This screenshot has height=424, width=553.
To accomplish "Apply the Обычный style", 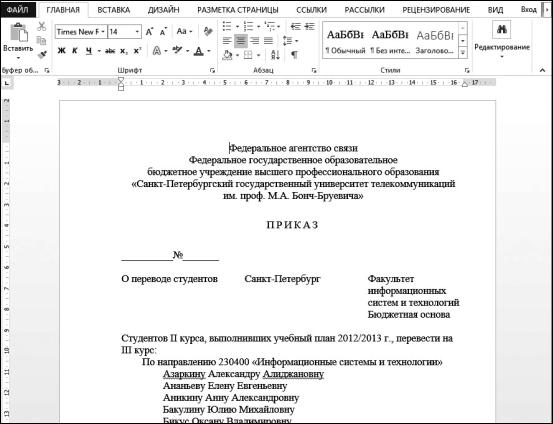I will (345, 41).
